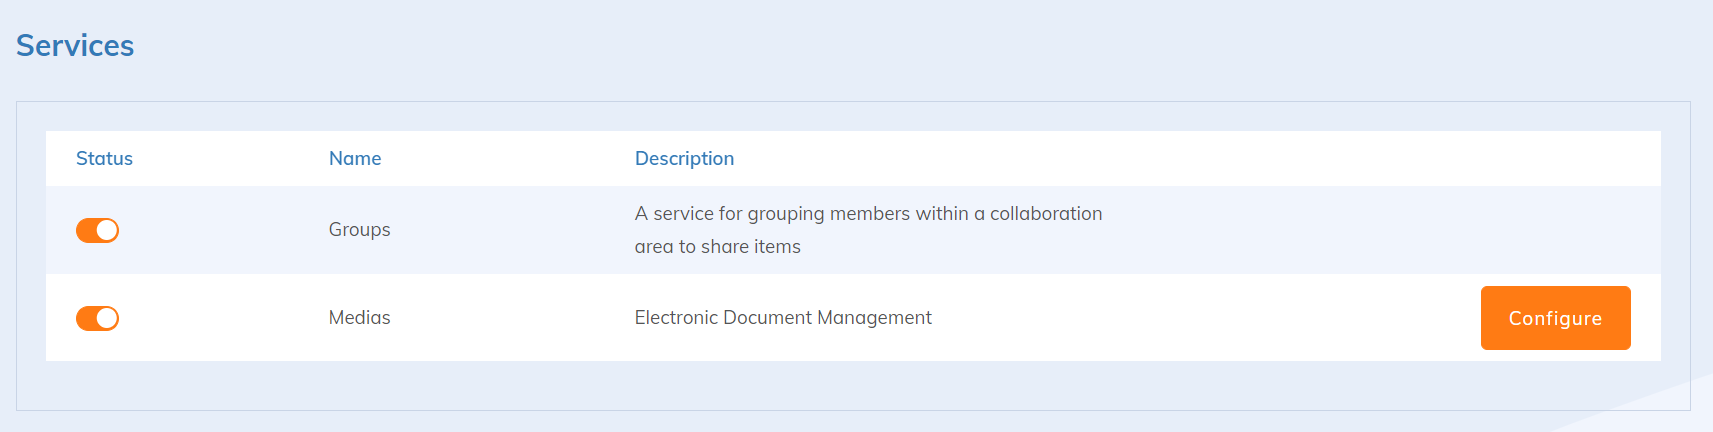Click the Description column header
The width and height of the screenshot is (1713, 432).
click(x=684, y=158)
